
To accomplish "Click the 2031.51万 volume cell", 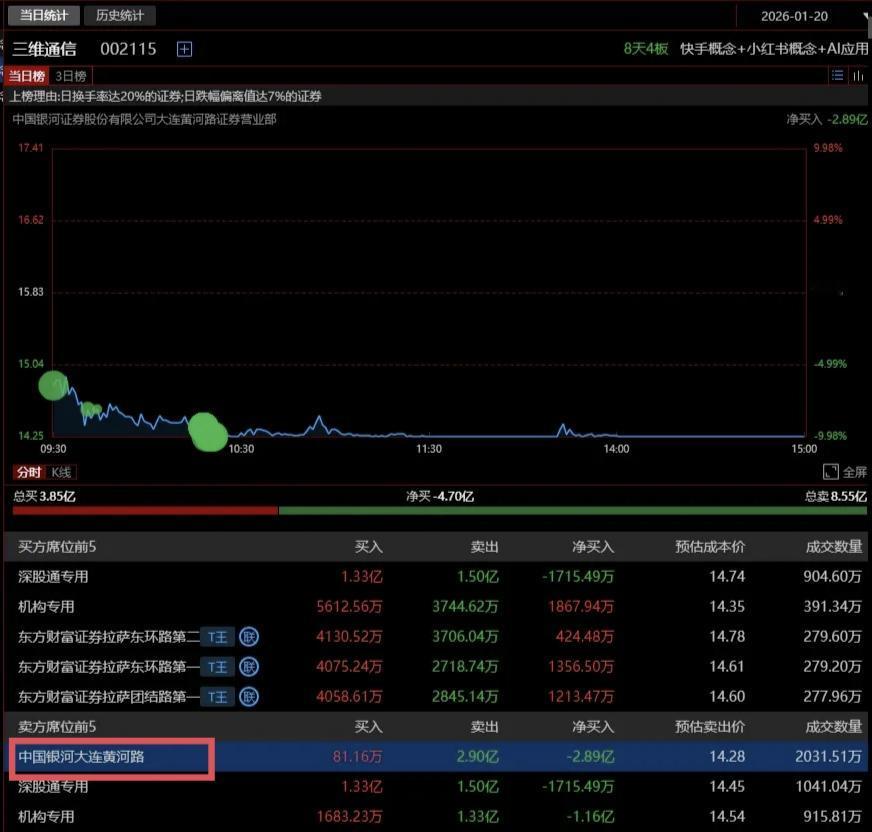I will point(829,756).
